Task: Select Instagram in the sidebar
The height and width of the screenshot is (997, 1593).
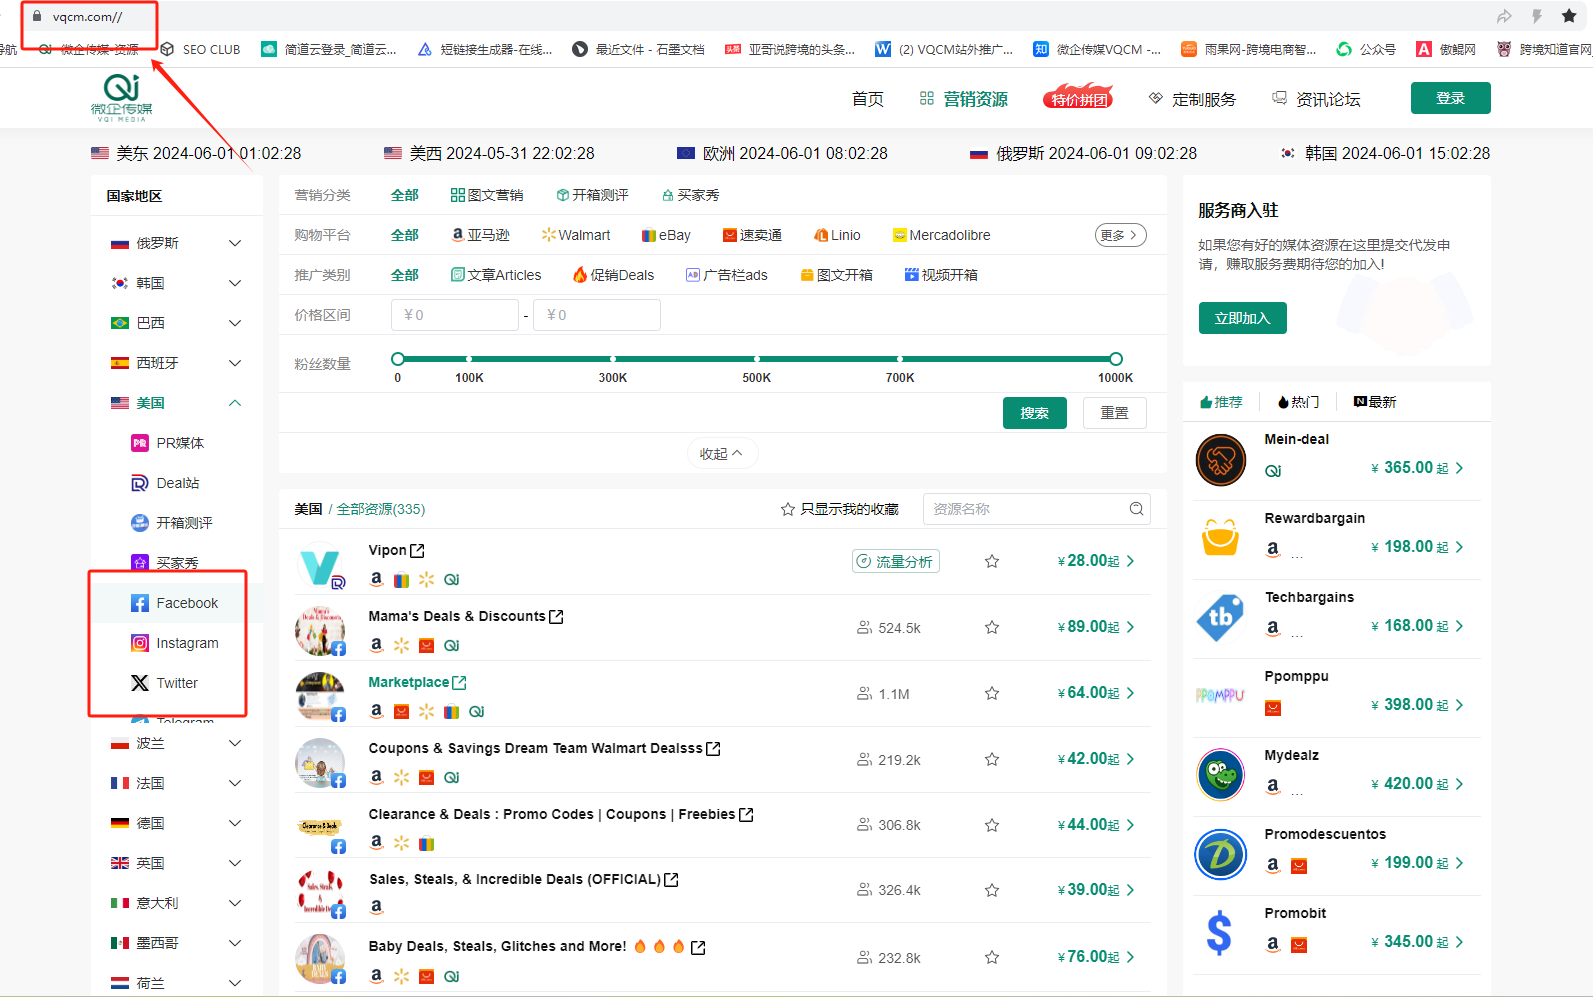Action: (x=175, y=643)
